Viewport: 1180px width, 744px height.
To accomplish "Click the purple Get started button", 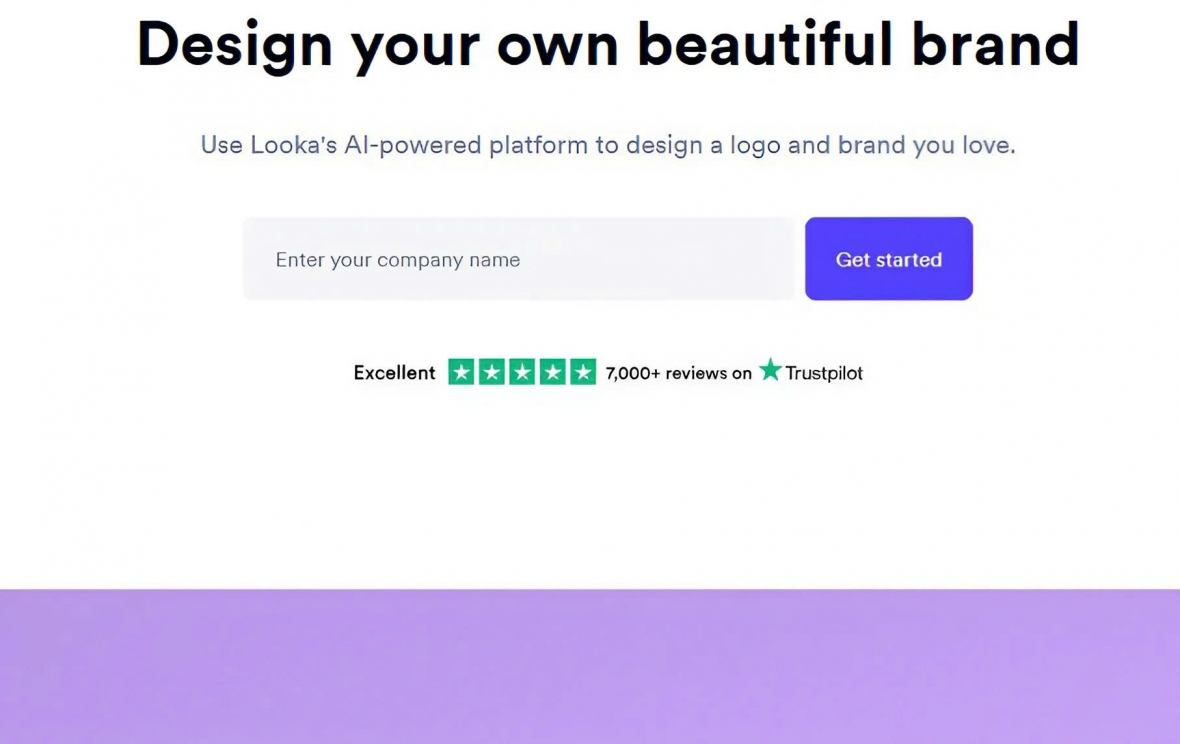I will point(889,259).
